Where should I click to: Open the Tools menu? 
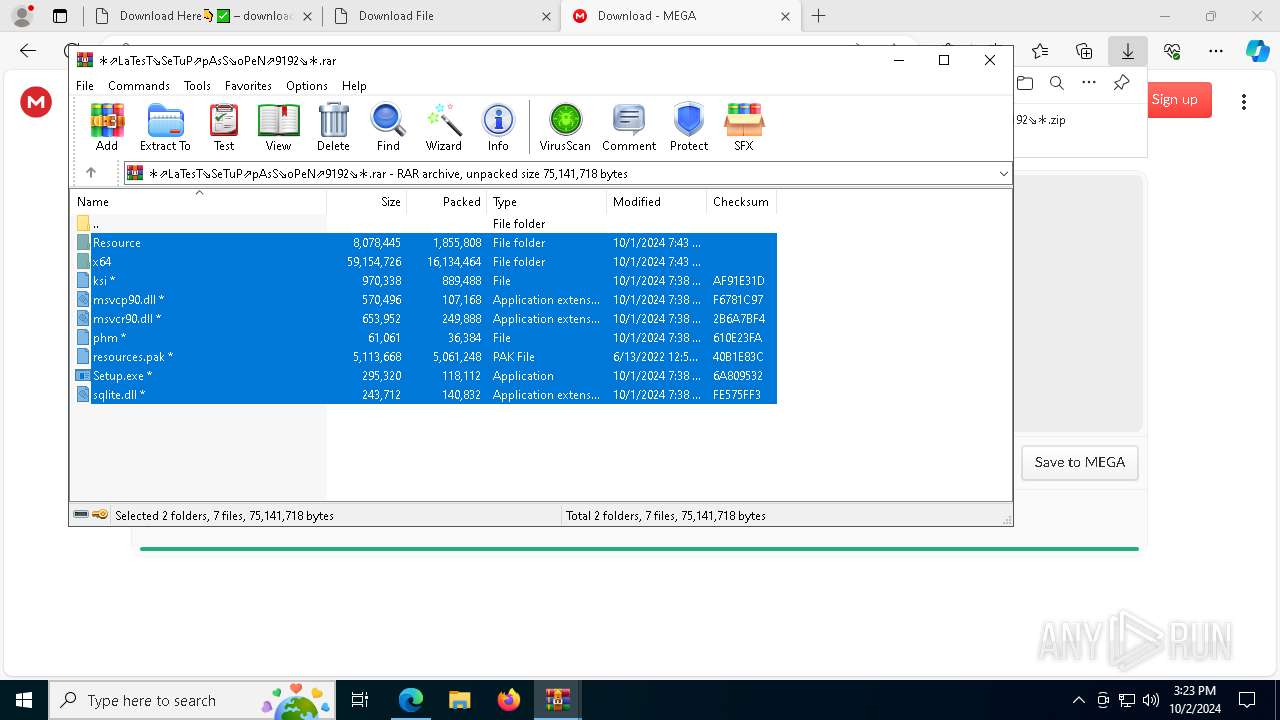(x=197, y=86)
